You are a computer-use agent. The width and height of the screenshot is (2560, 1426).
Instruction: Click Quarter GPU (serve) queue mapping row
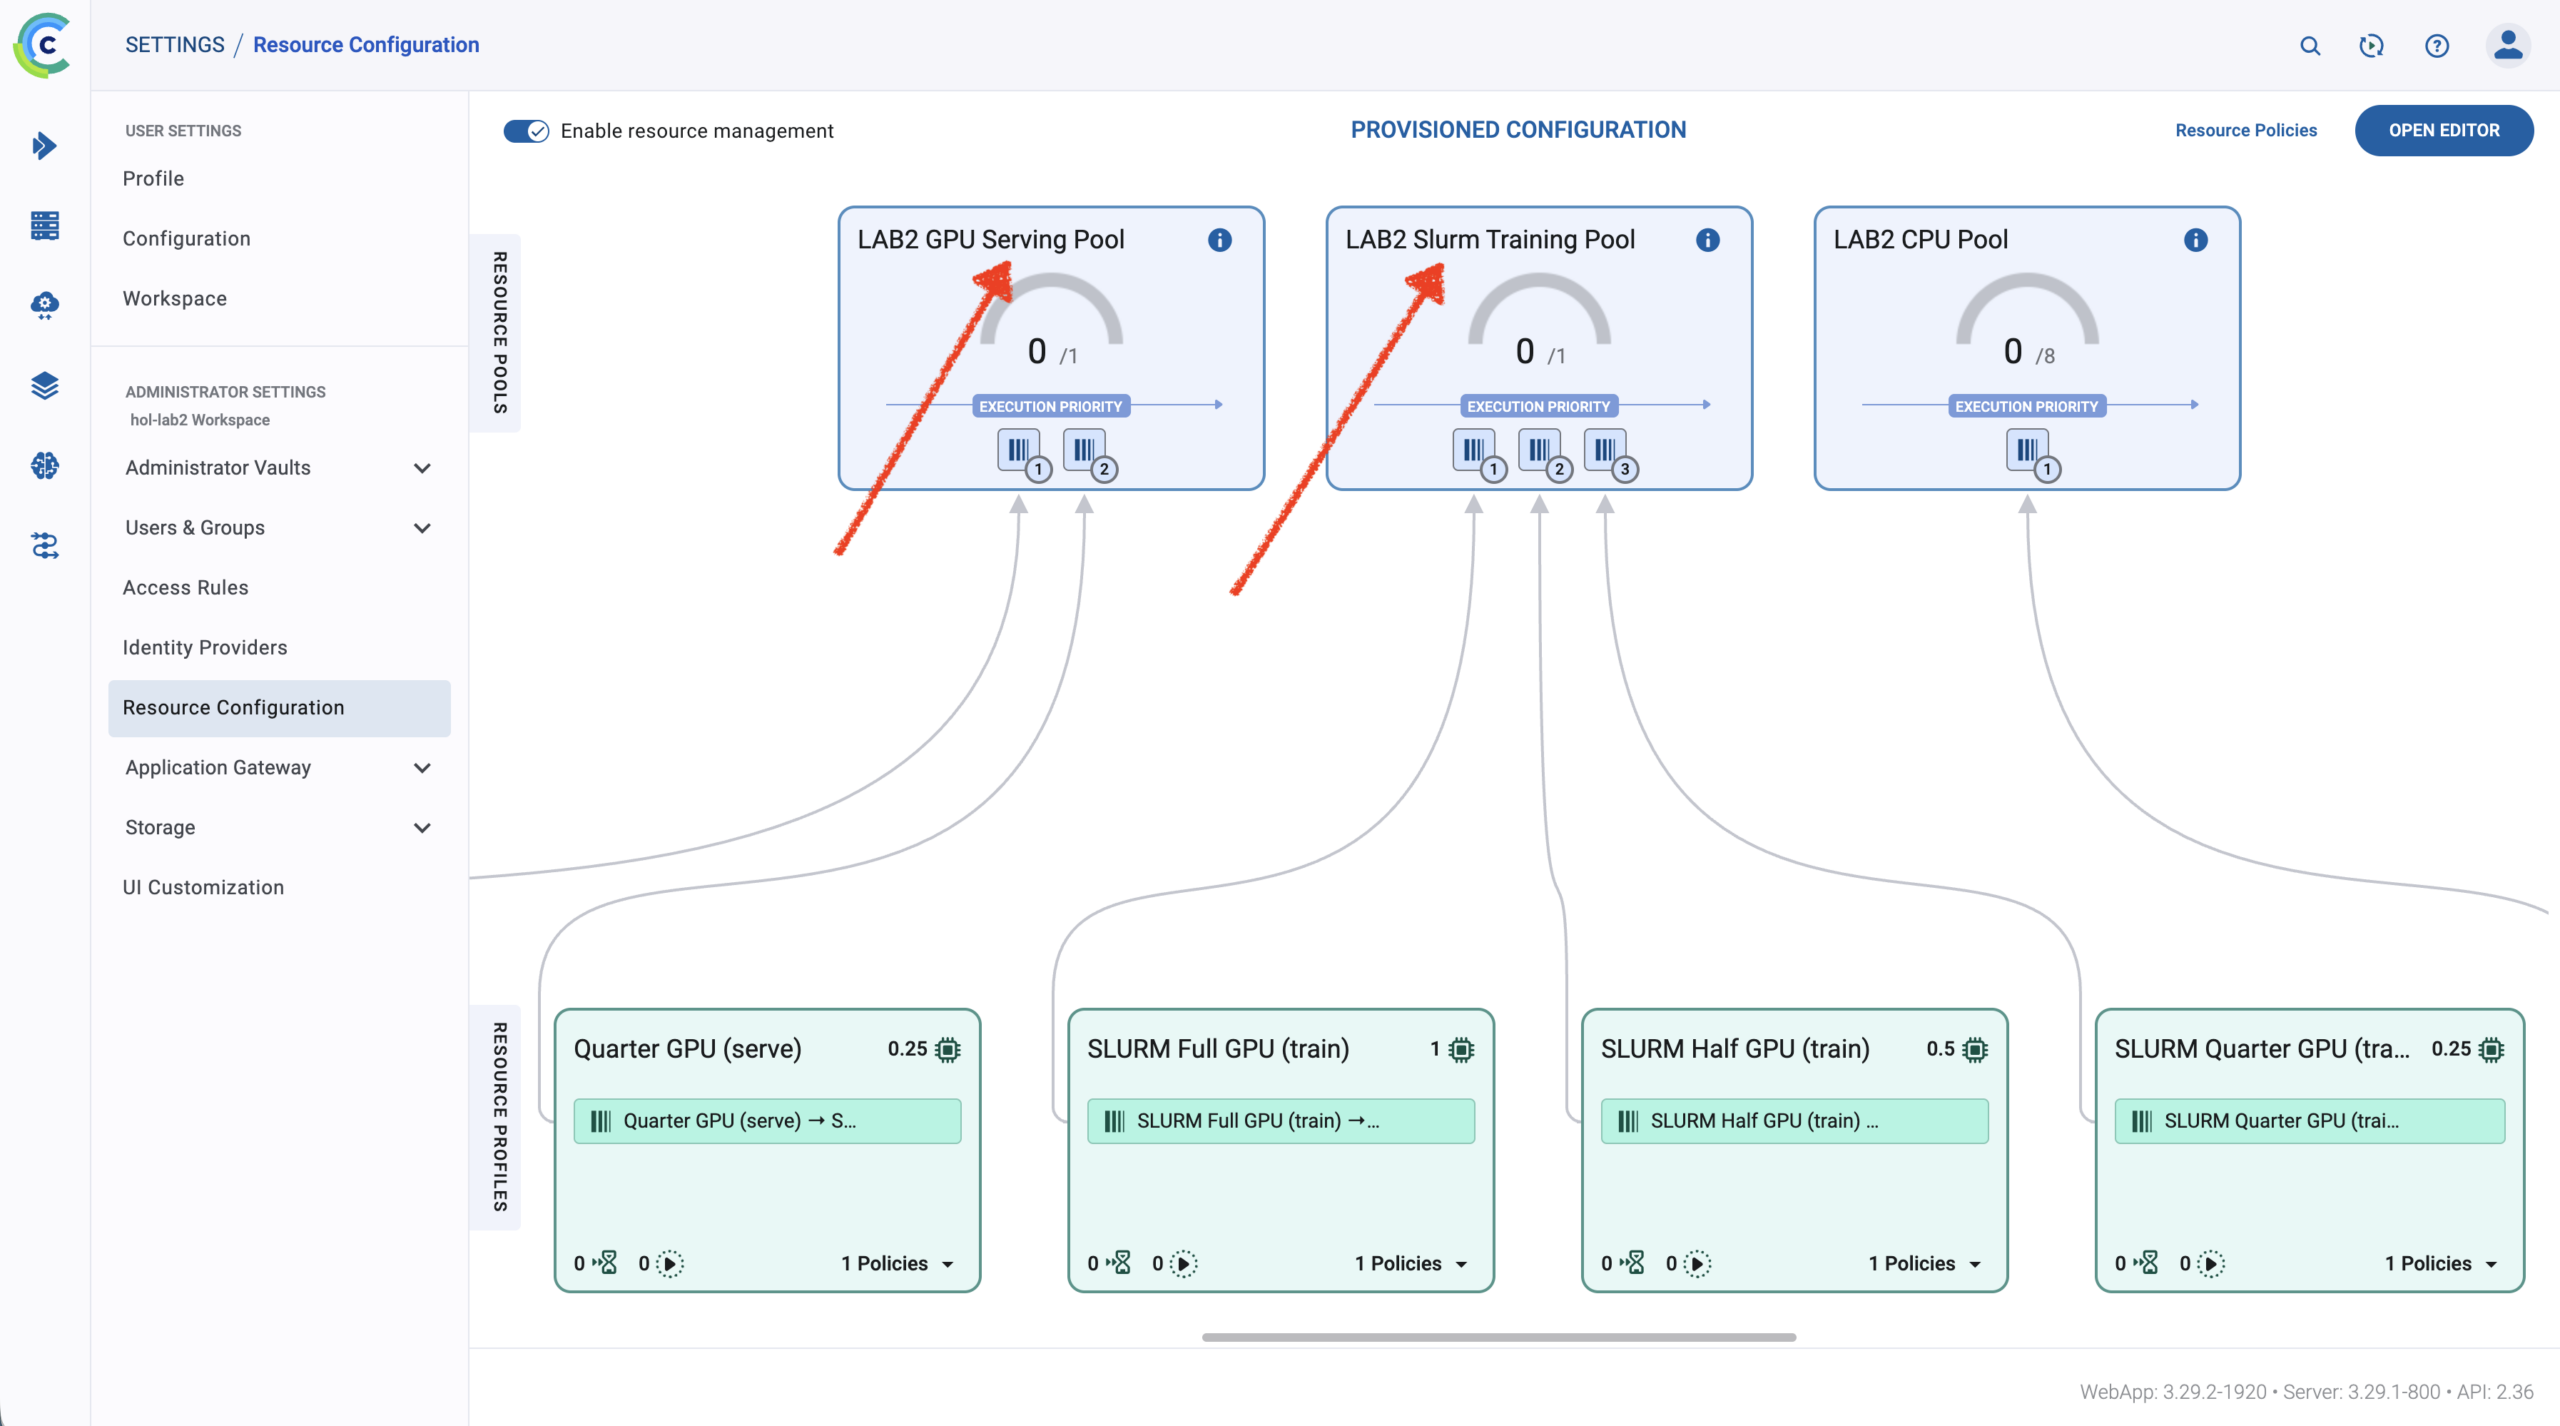coord(767,1121)
